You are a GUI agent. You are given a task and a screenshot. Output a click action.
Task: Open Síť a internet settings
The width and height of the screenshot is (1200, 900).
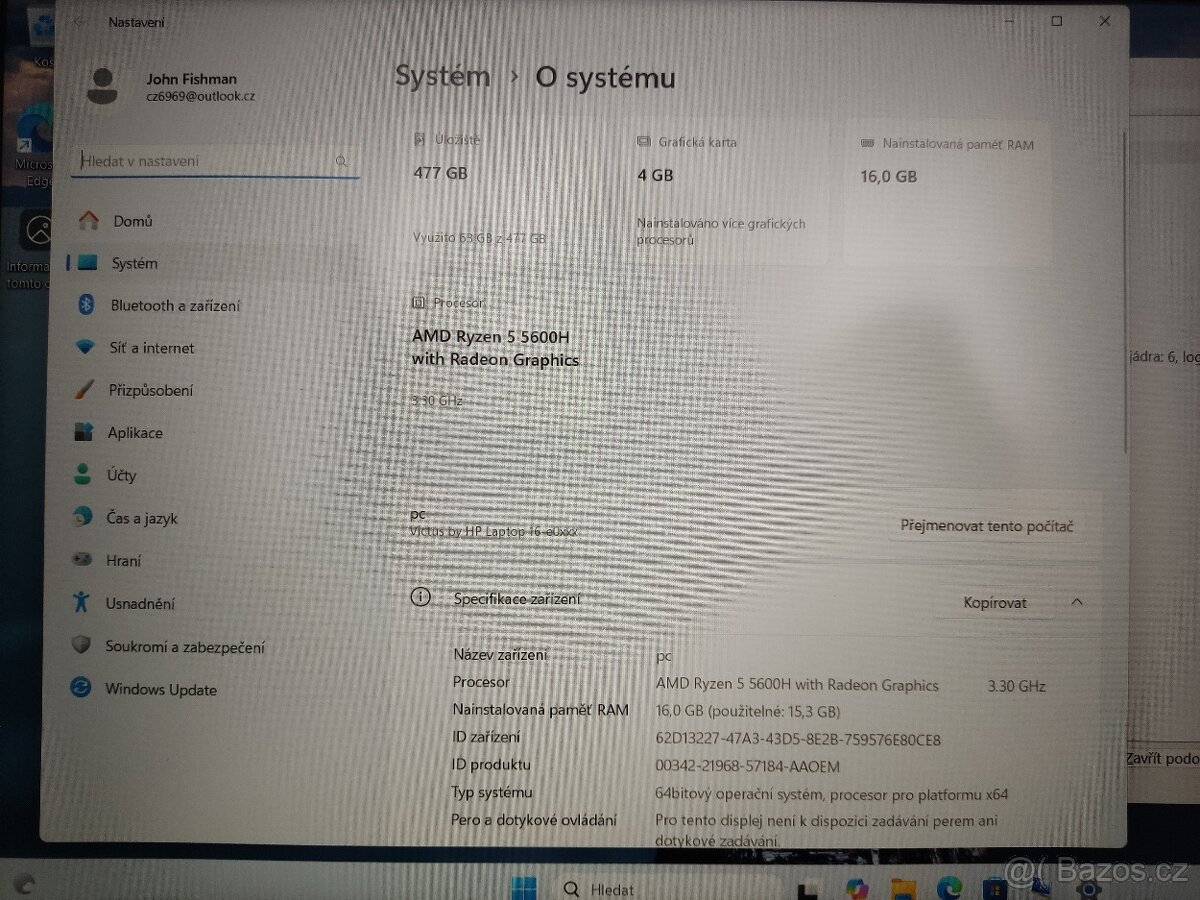pos(153,348)
